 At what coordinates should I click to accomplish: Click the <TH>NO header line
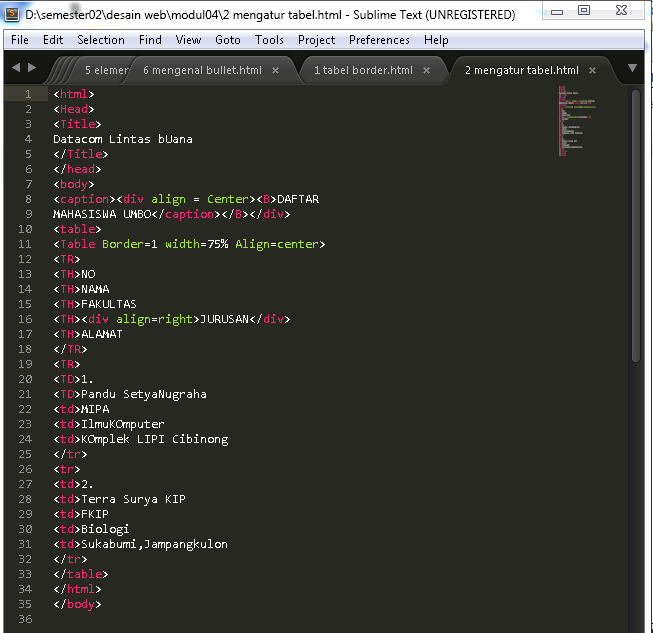74,274
